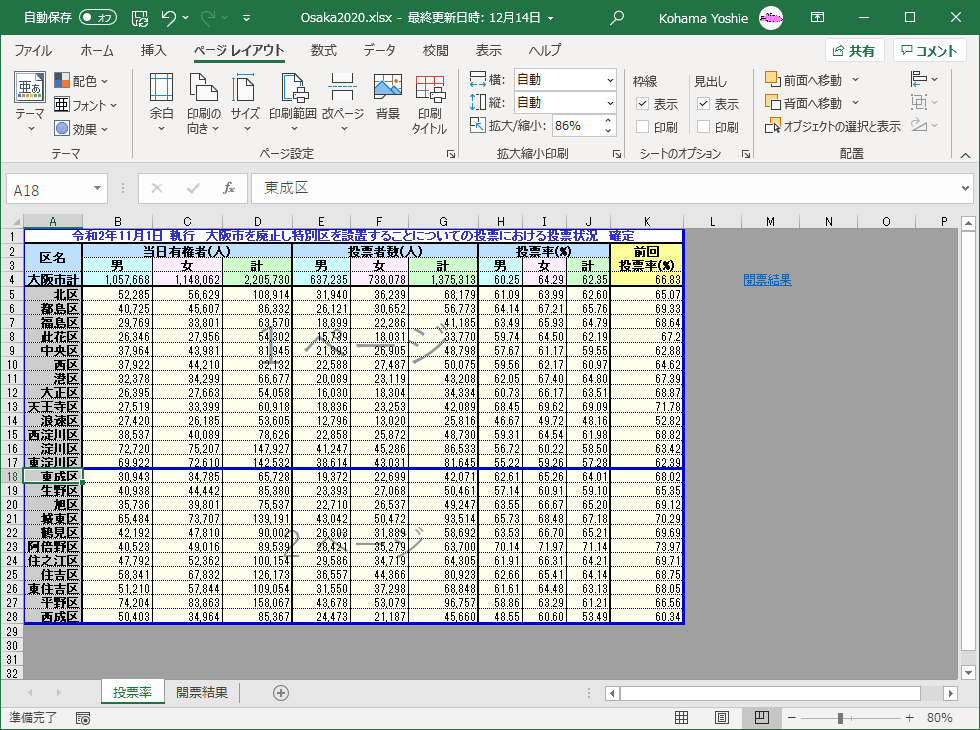Enable 見出し 印刷 headings print checkbox
Screen dimensions: 980x730
[704, 127]
